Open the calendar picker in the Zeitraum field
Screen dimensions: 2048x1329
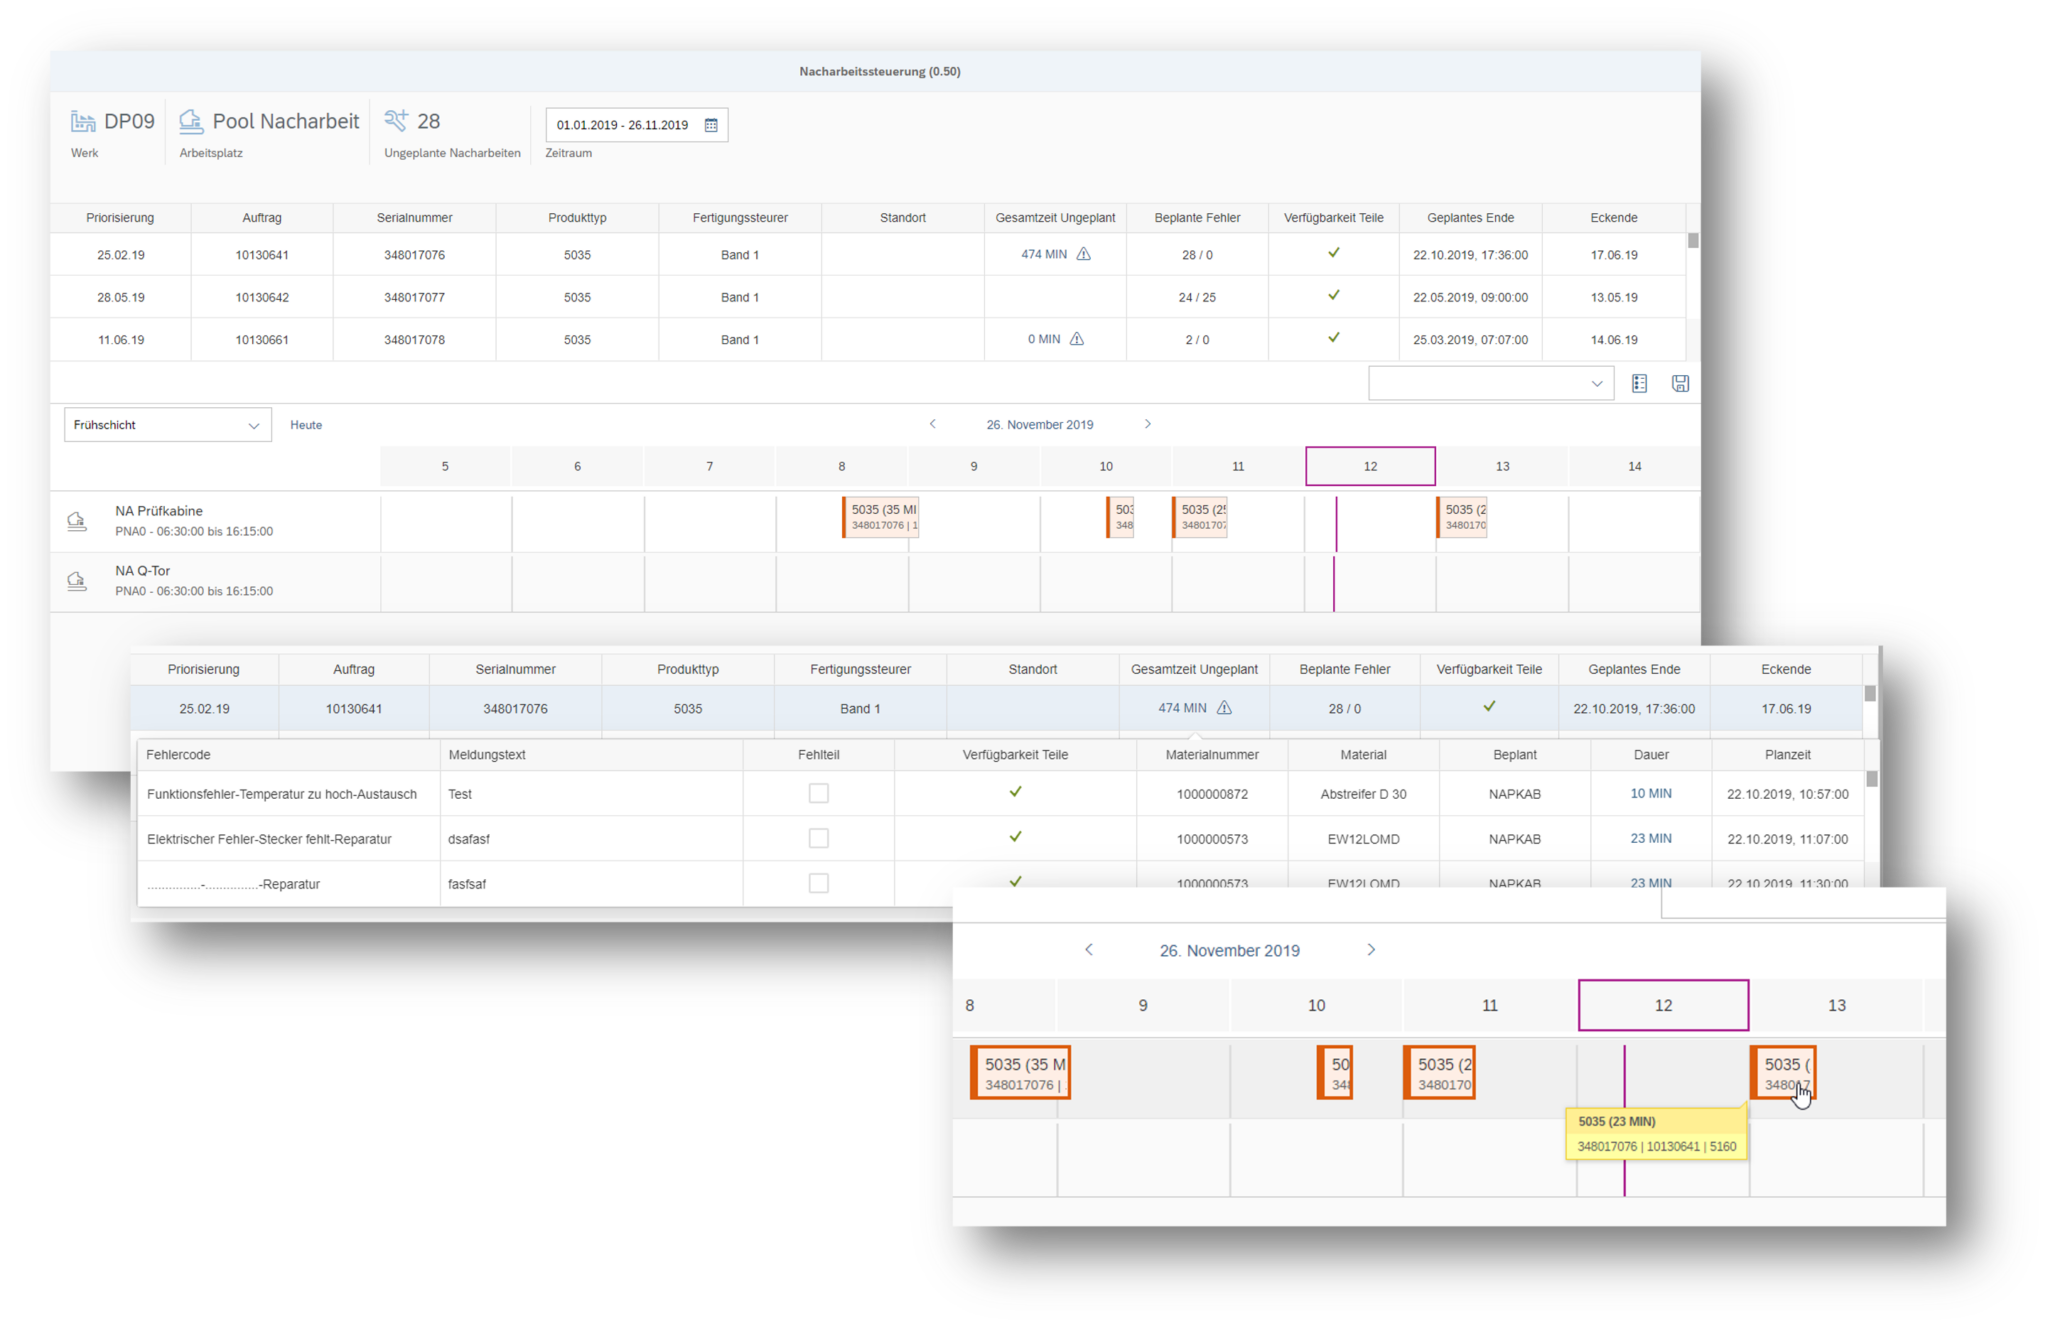[x=711, y=124]
